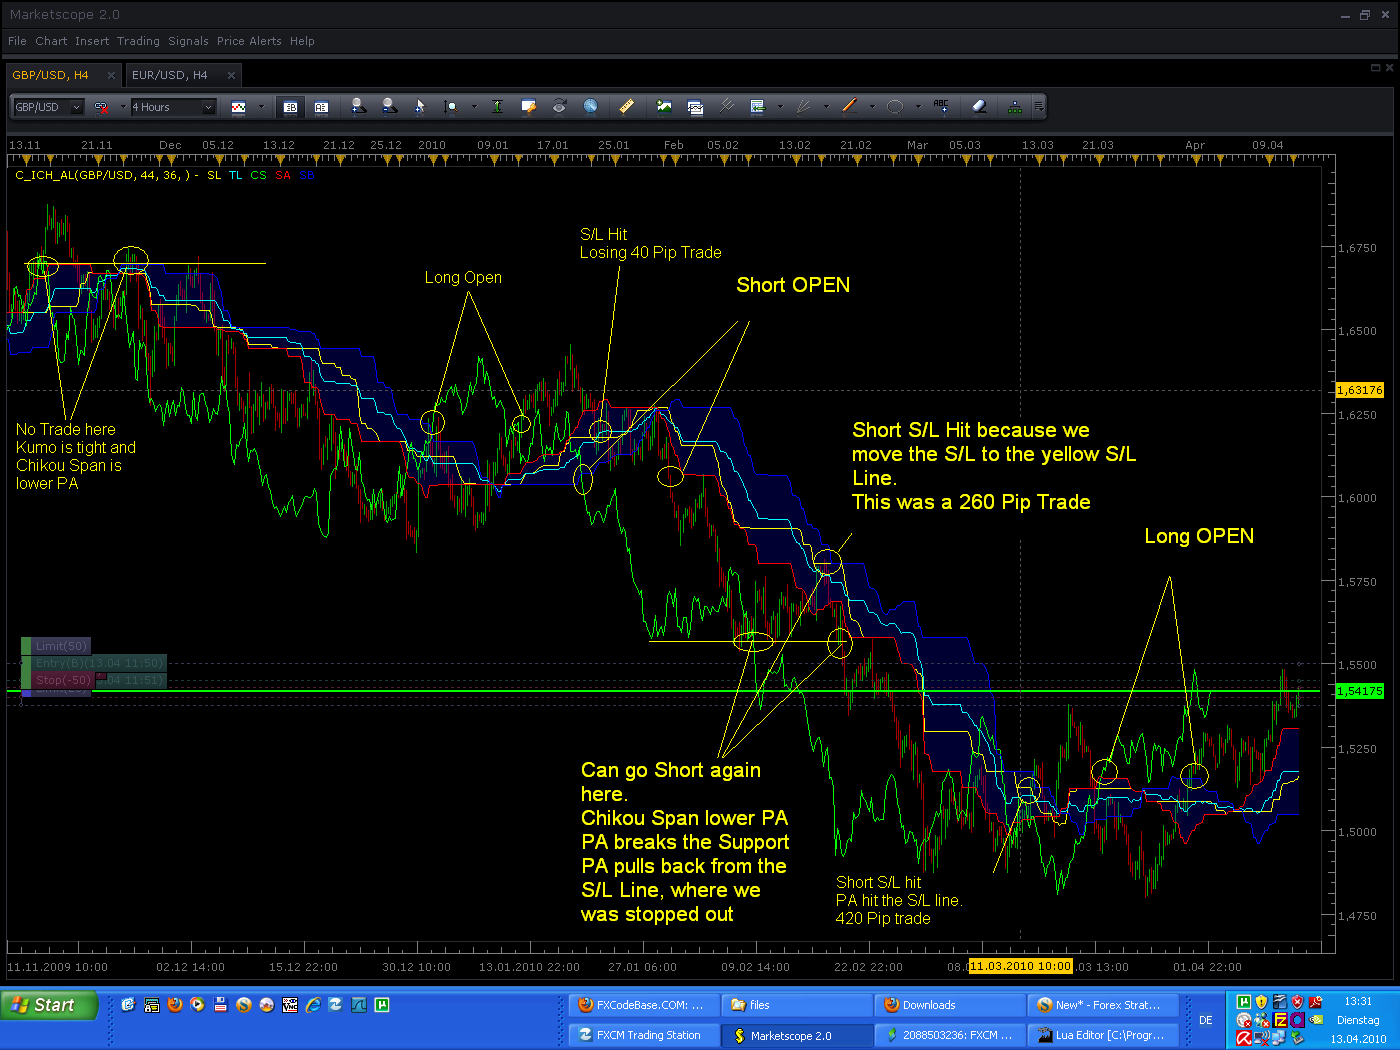Open the GBP/USD symbol dropdown

pos(48,107)
